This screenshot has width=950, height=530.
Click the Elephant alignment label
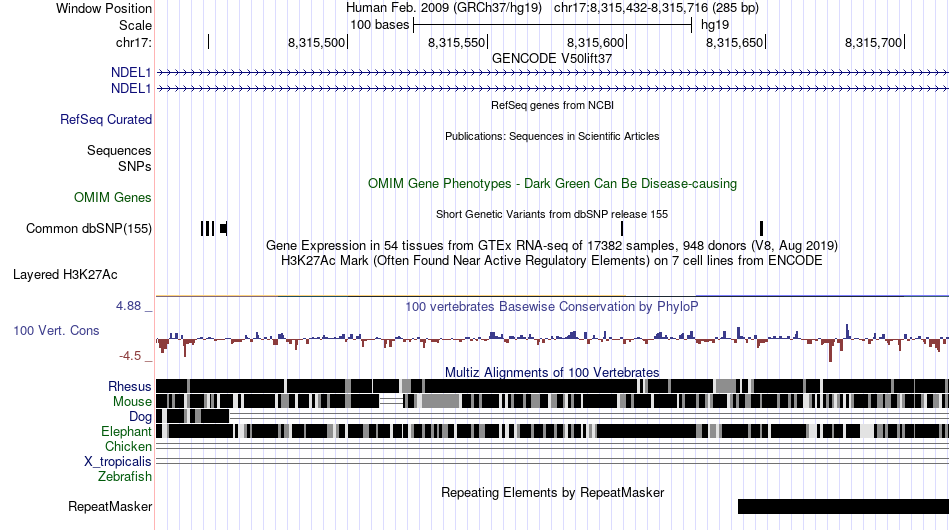[x=127, y=431]
